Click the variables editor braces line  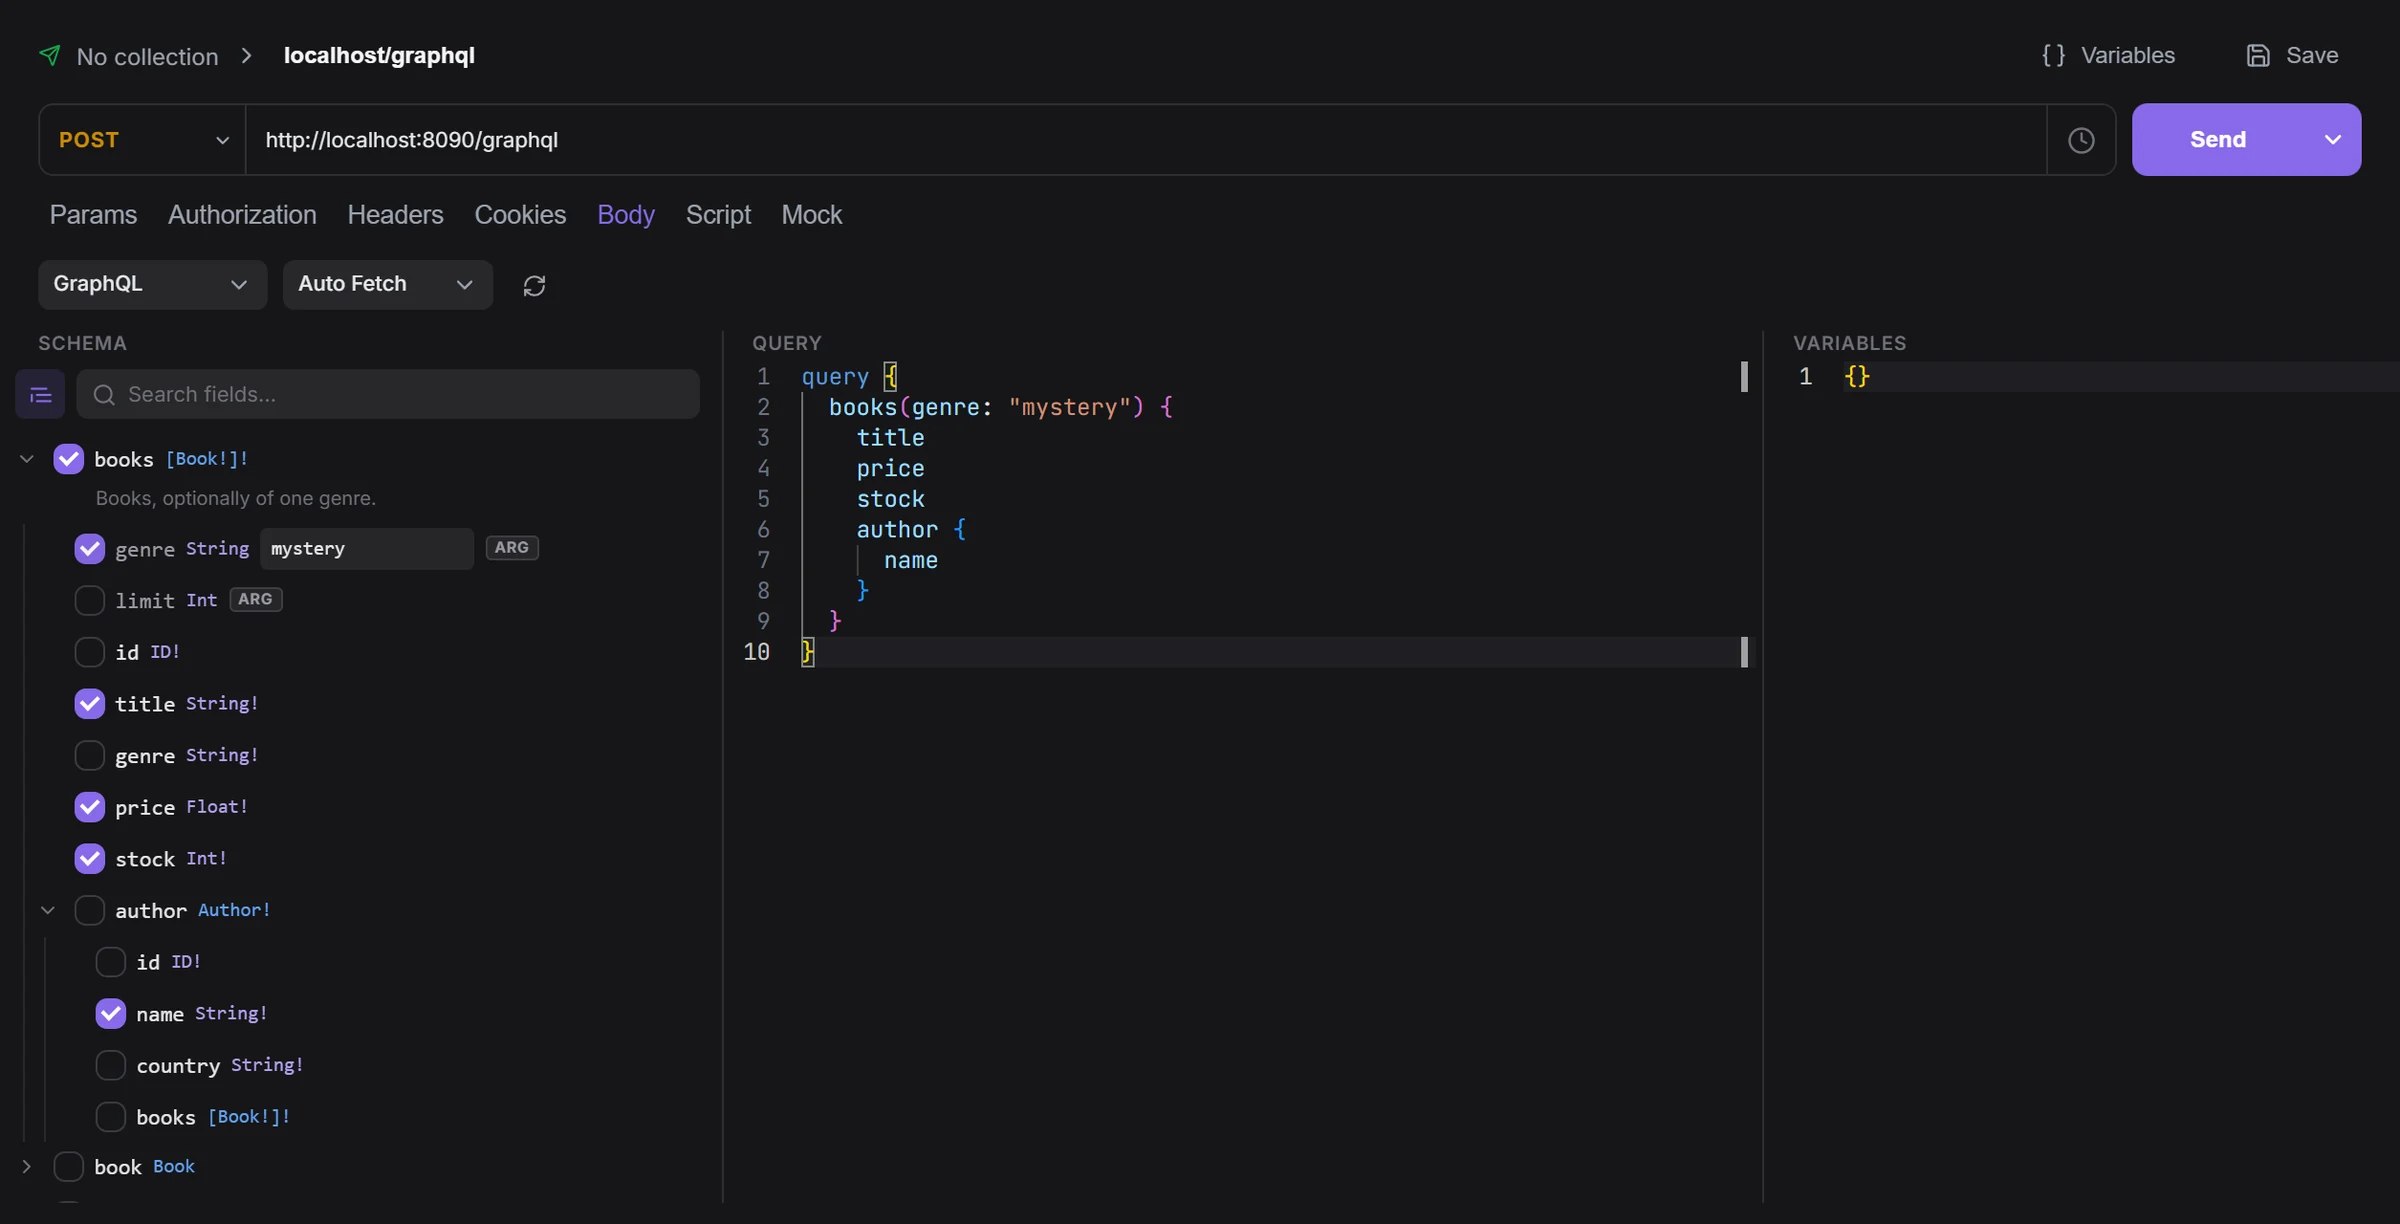point(1856,377)
